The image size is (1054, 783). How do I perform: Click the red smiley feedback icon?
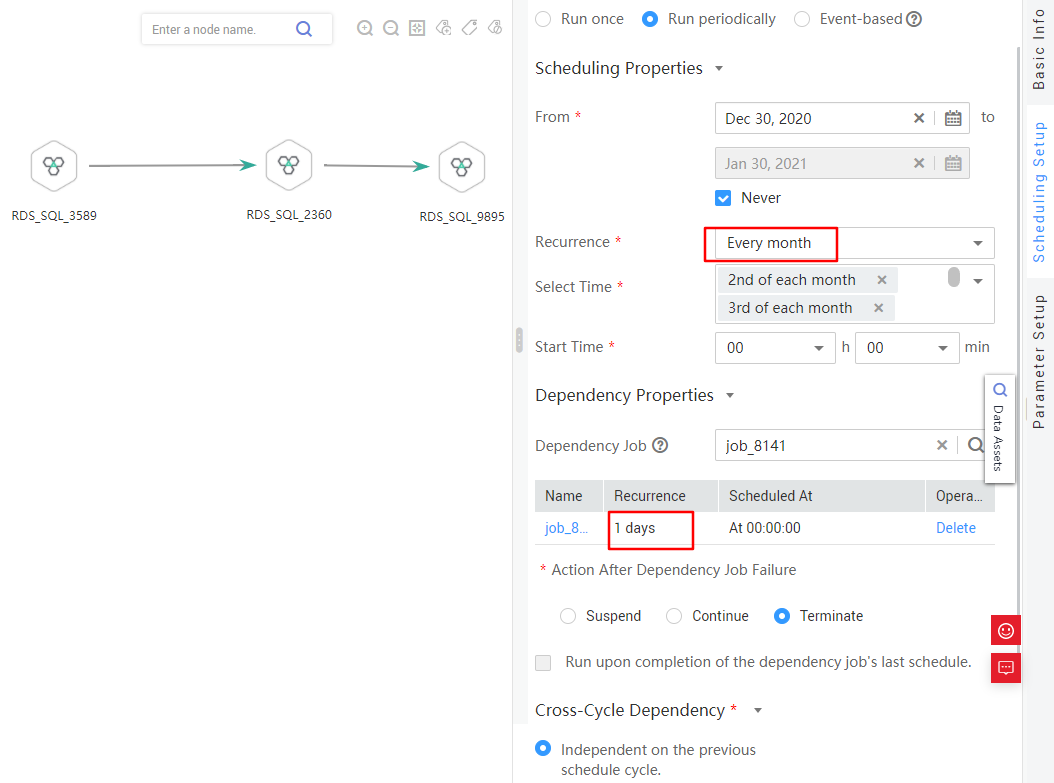pos(1006,630)
